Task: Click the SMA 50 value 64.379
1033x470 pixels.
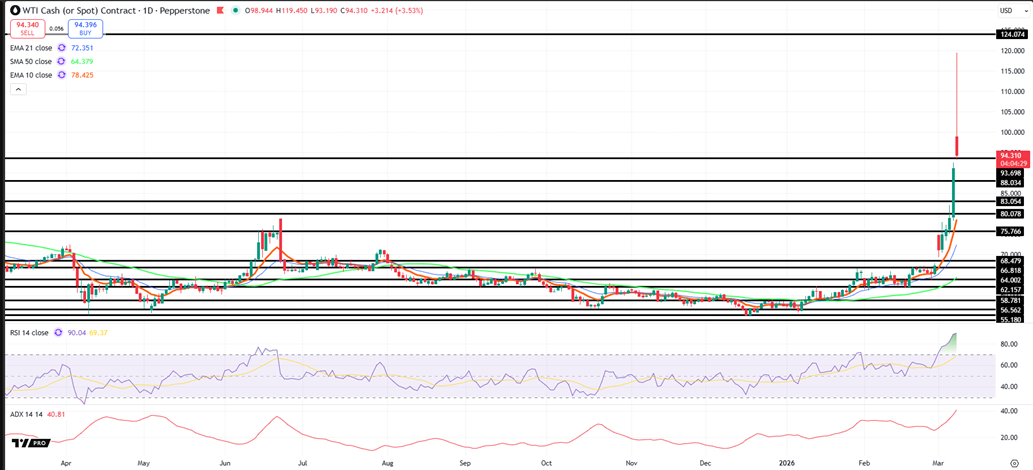Action: tap(82, 61)
